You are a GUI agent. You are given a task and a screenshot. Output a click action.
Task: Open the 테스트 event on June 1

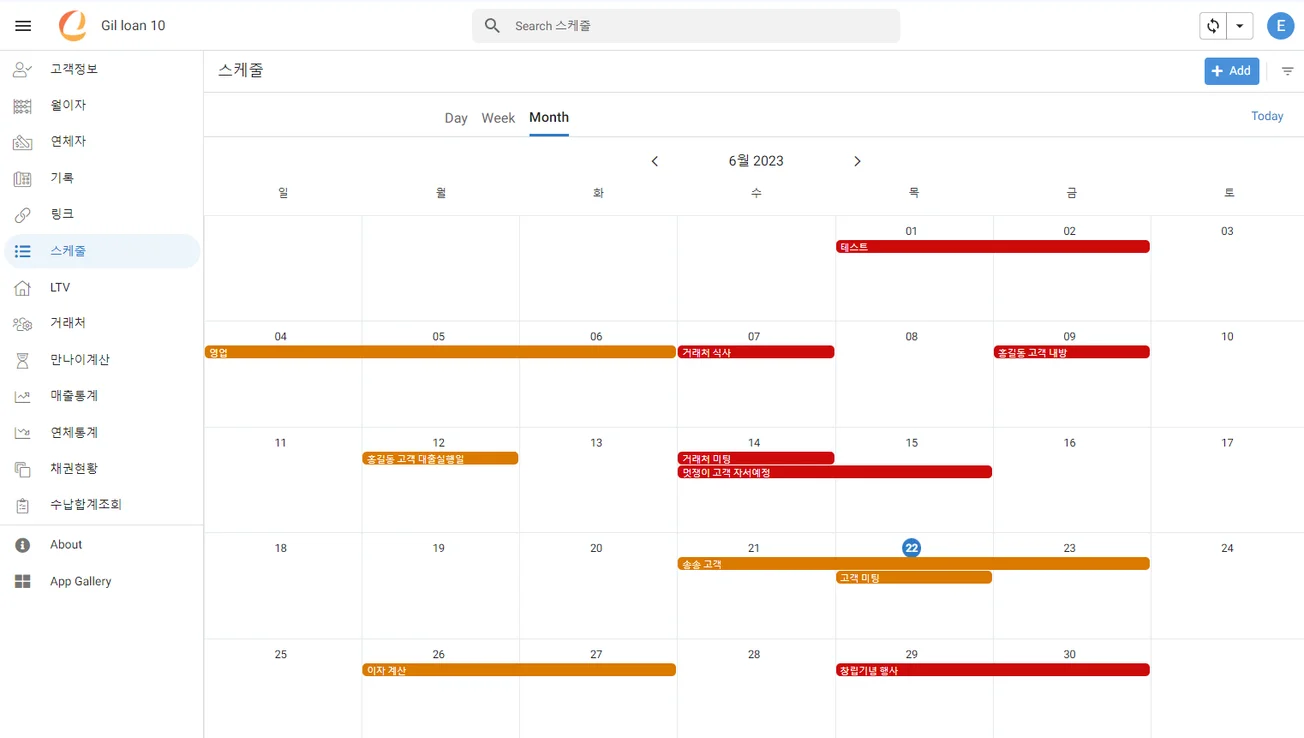point(993,247)
